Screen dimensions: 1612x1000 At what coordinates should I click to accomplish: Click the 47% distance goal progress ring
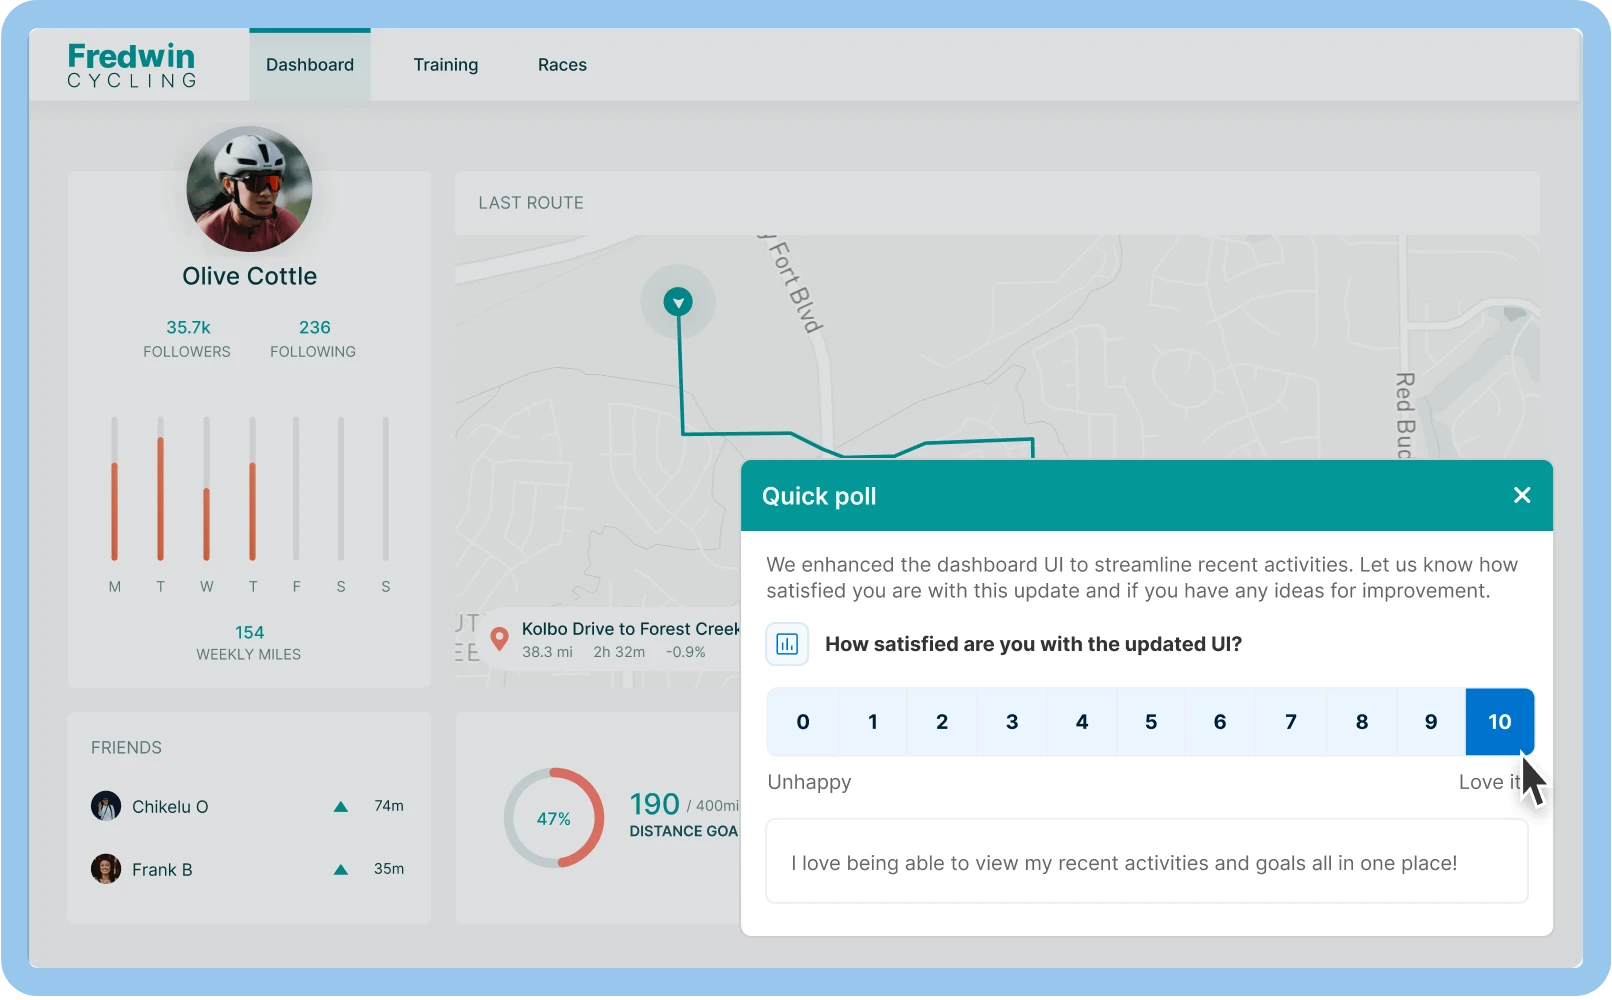(555, 817)
